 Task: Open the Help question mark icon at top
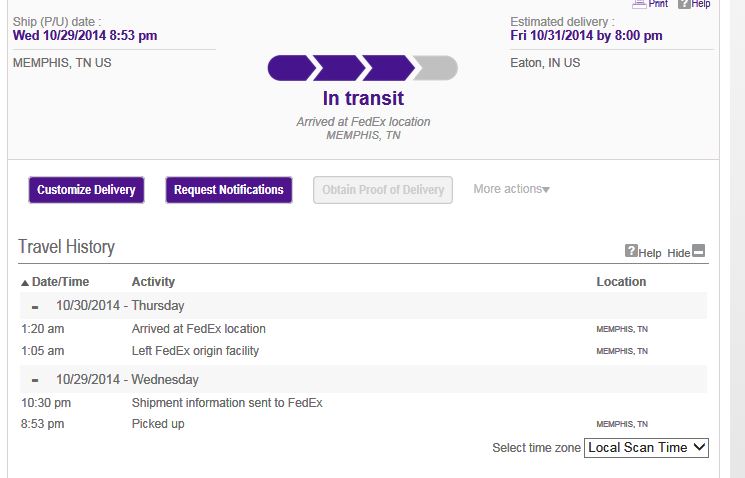click(x=684, y=4)
